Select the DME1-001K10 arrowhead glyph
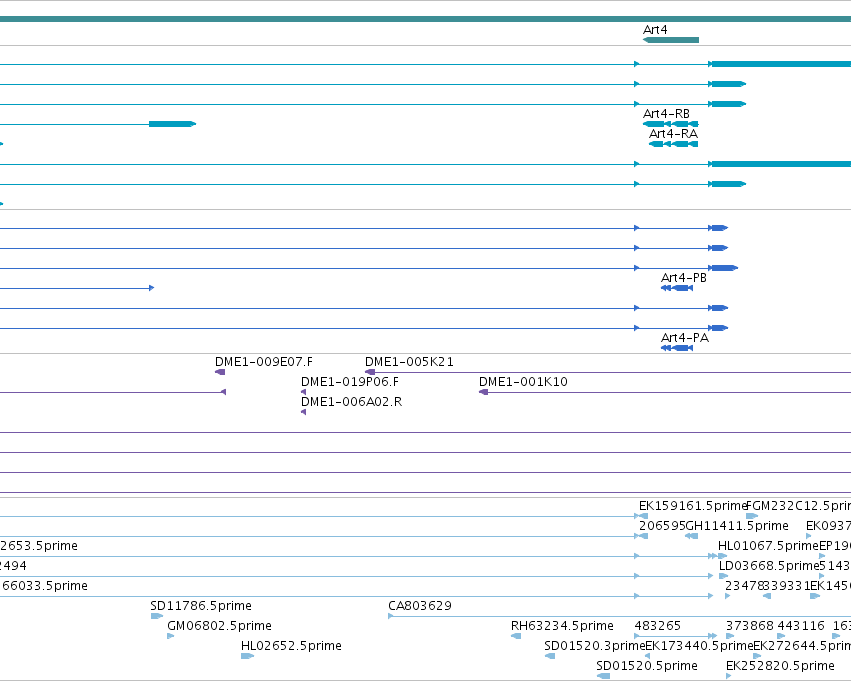The width and height of the screenshot is (851, 681). 484,392
